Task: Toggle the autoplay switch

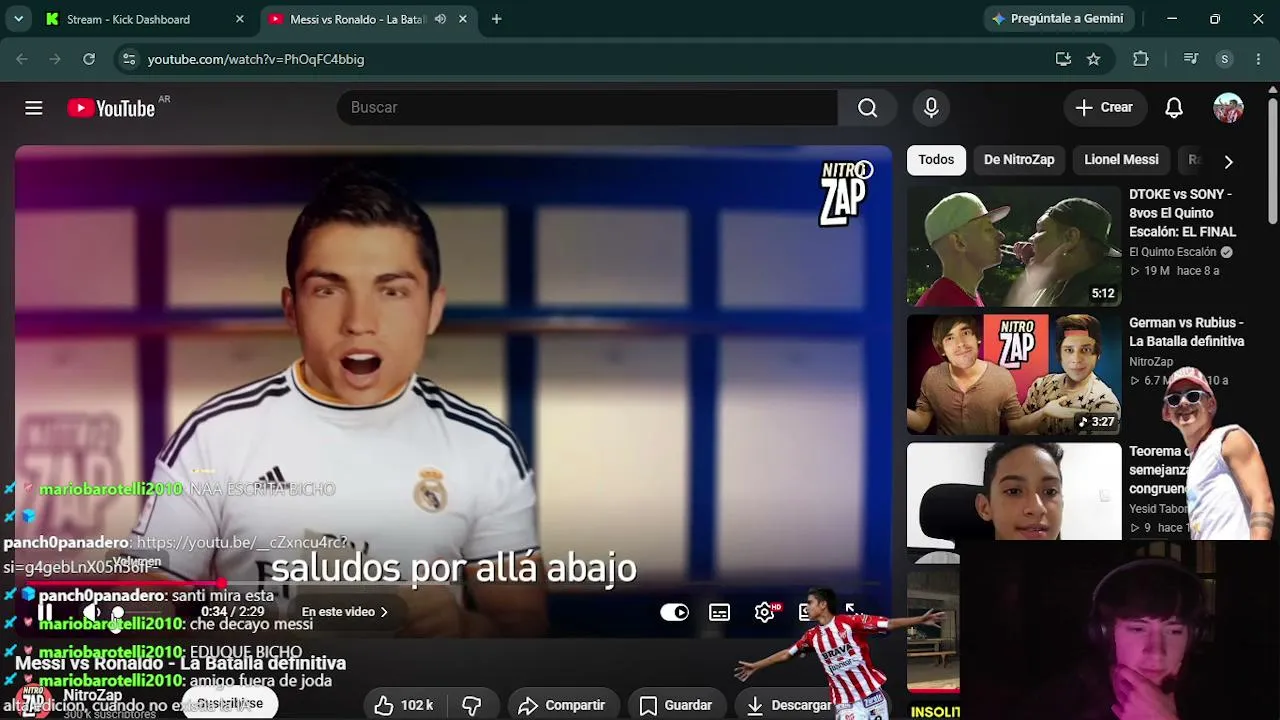Action: click(675, 612)
